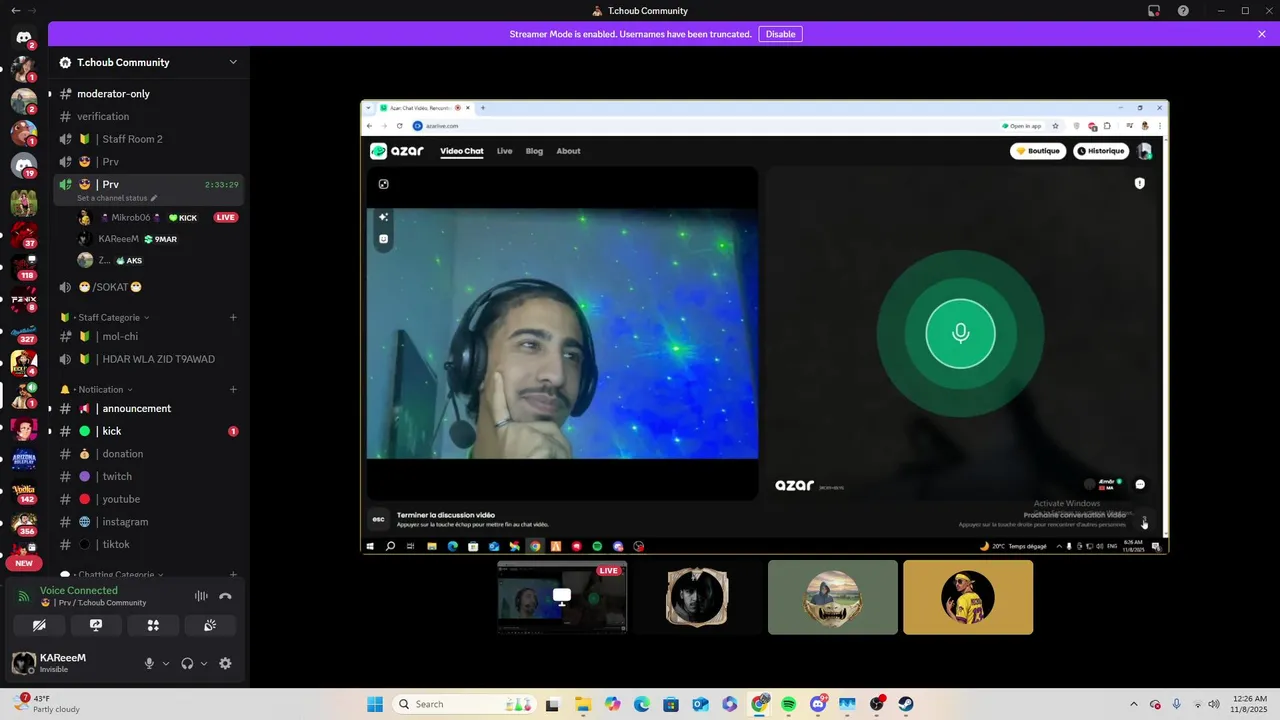Share your screen in voice panel
The image size is (1280, 720).
96,625
